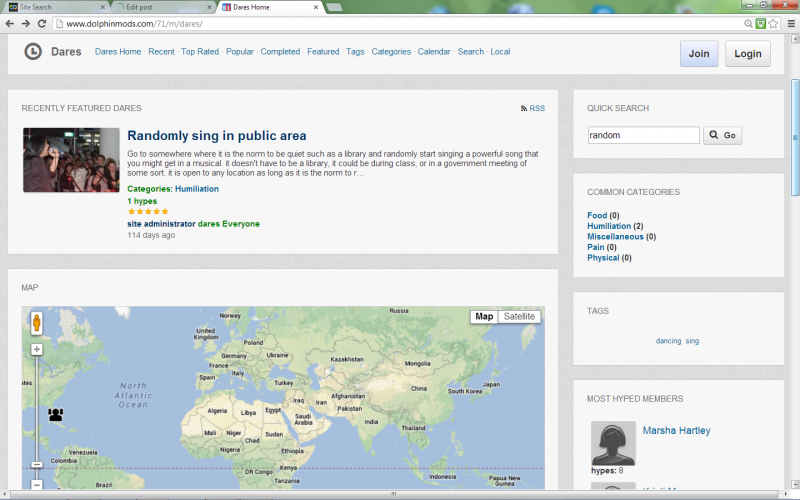Open the Chrome menu icon
This screenshot has width=800, height=500.
click(791, 23)
